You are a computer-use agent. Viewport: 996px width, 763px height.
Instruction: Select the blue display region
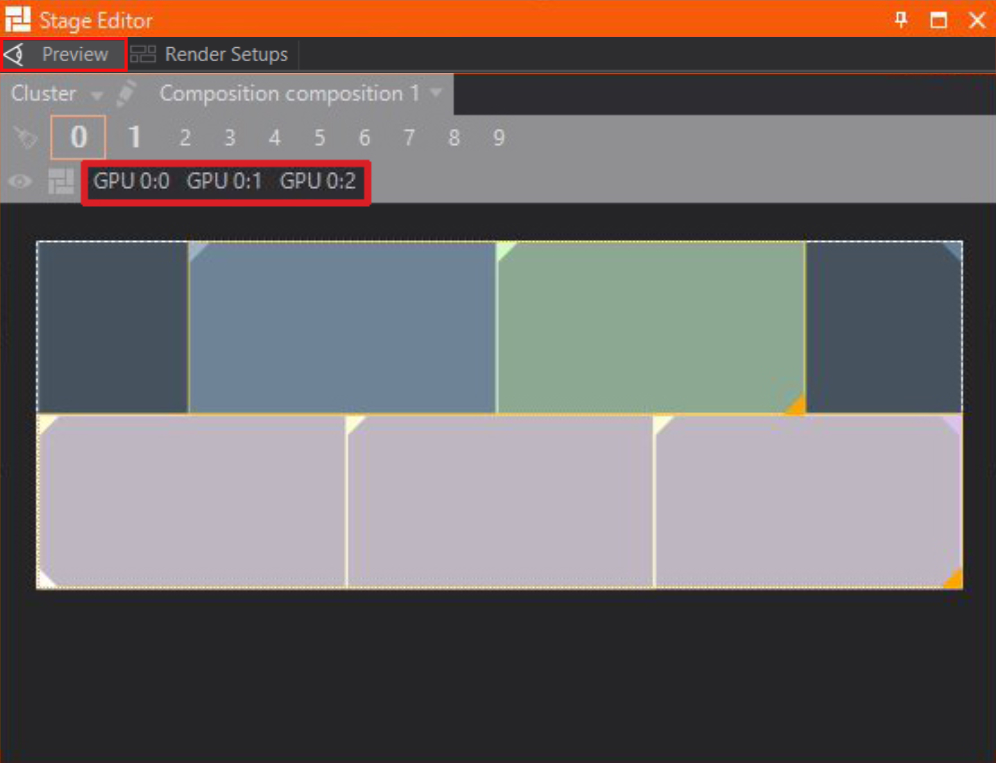pos(342,327)
